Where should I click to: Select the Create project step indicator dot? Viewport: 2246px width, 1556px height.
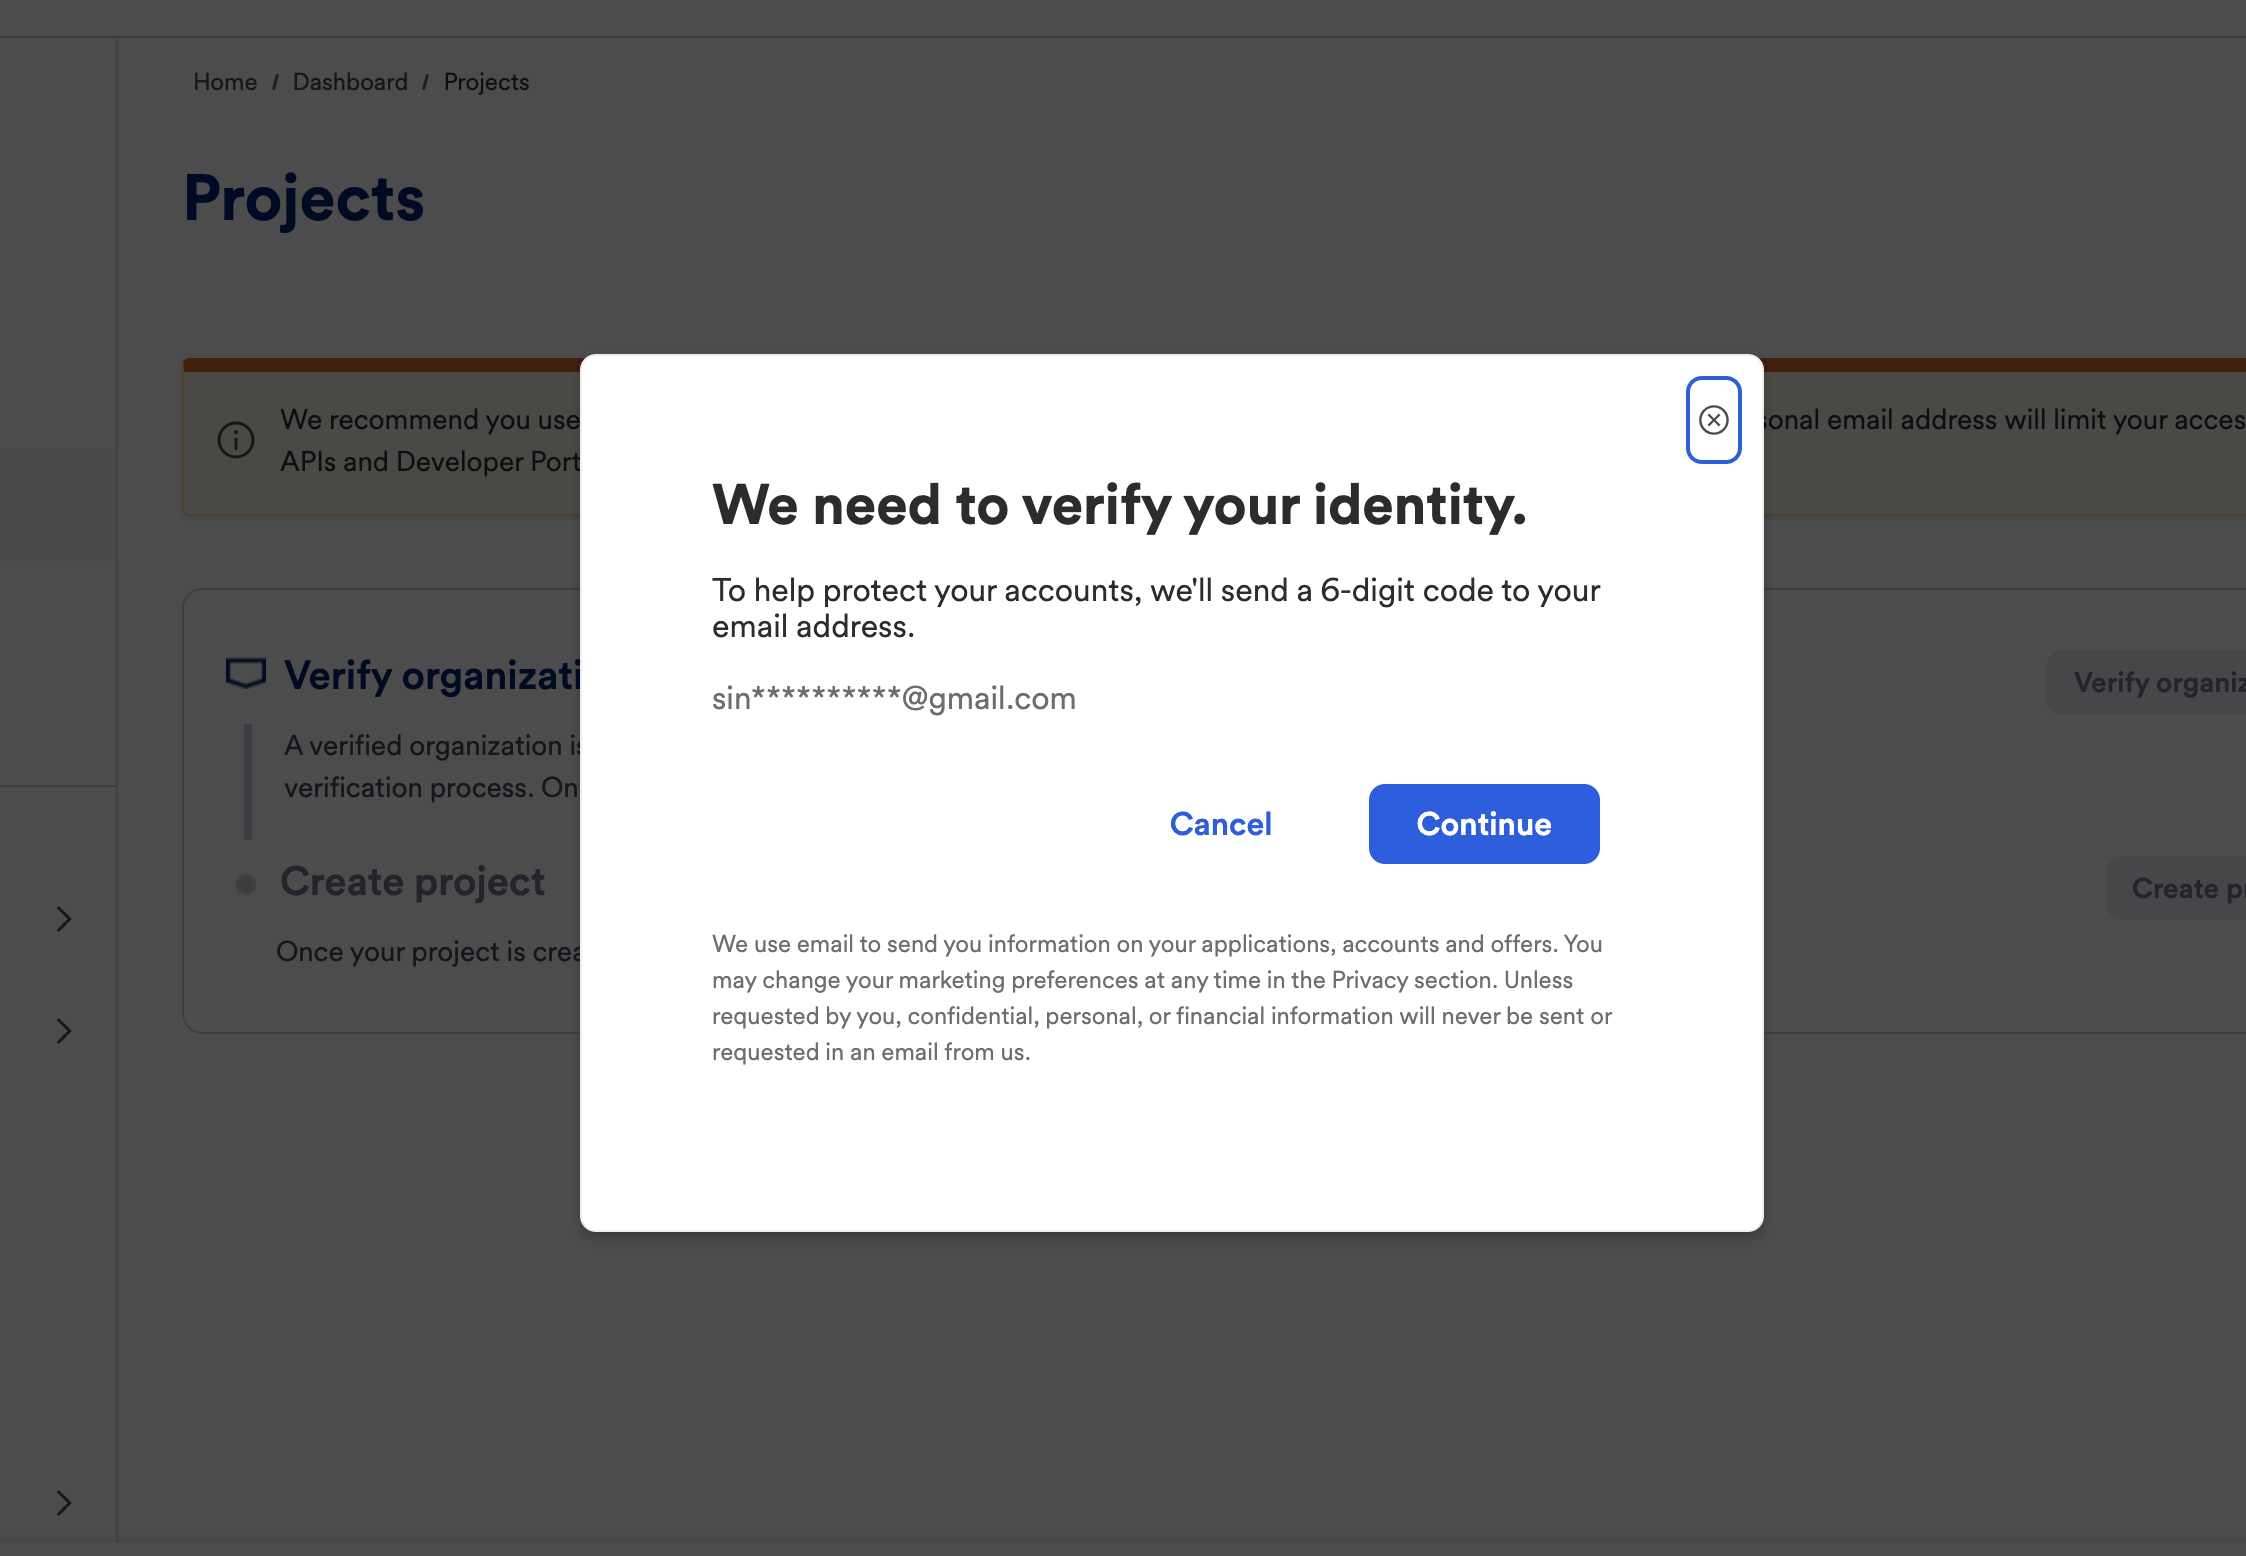pyautogui.click(x=245, y=882)
